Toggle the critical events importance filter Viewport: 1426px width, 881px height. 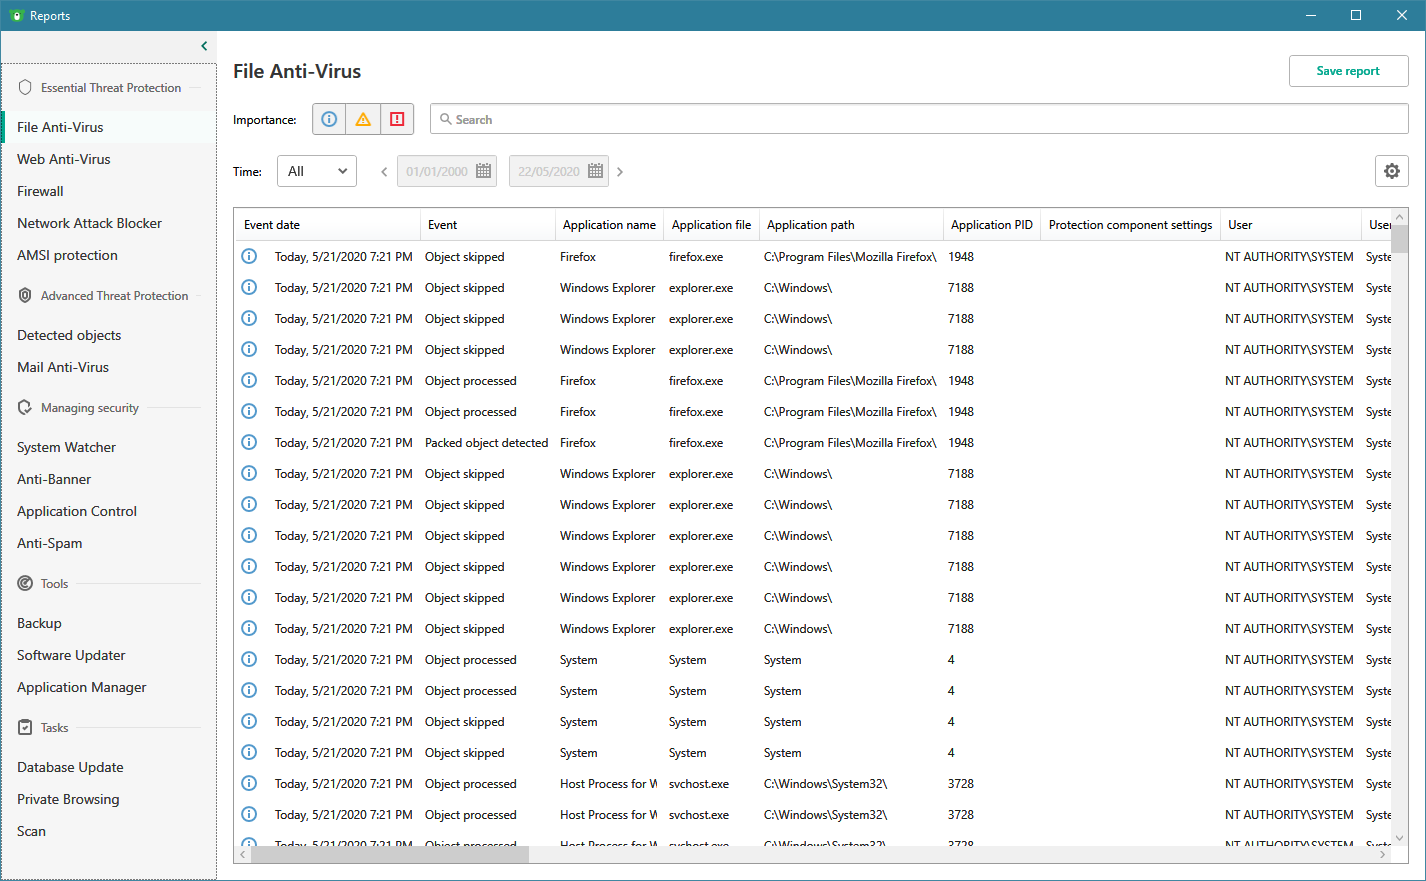[x=397, y=119]
